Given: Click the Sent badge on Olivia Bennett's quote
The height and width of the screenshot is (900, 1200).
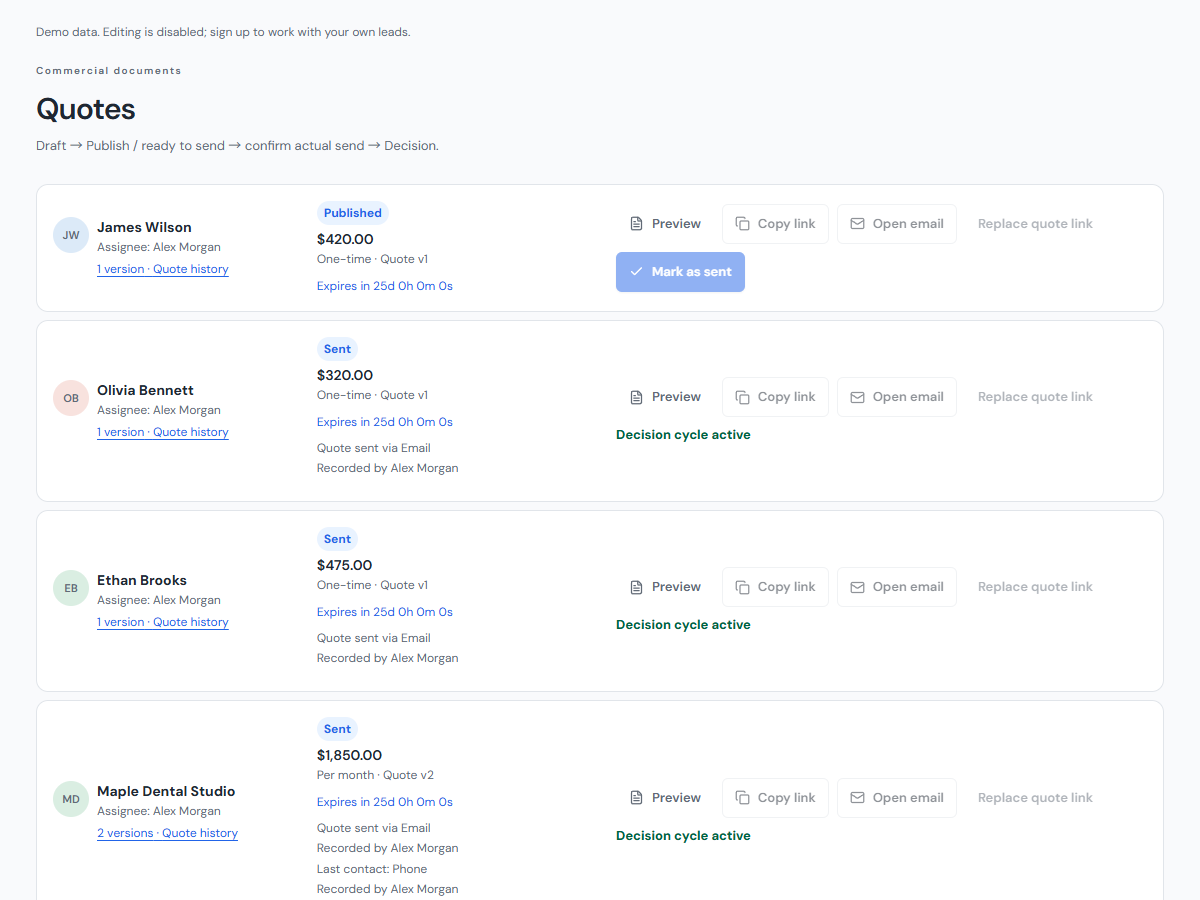Looking at the screenshot, I should (x=337, y=349).
